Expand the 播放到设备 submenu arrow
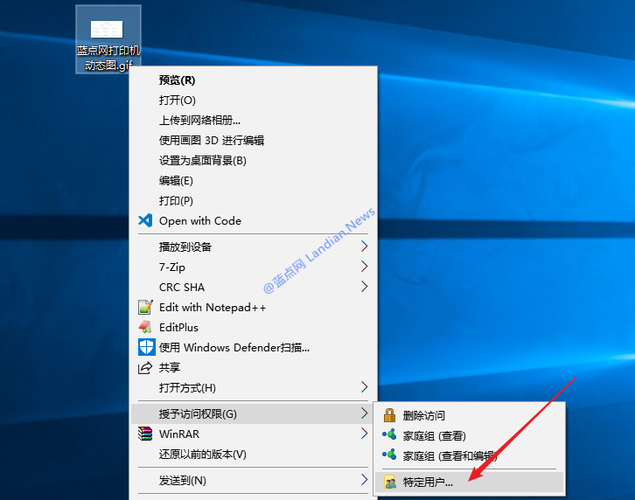 pyautogui.click(x=364, y=246)
